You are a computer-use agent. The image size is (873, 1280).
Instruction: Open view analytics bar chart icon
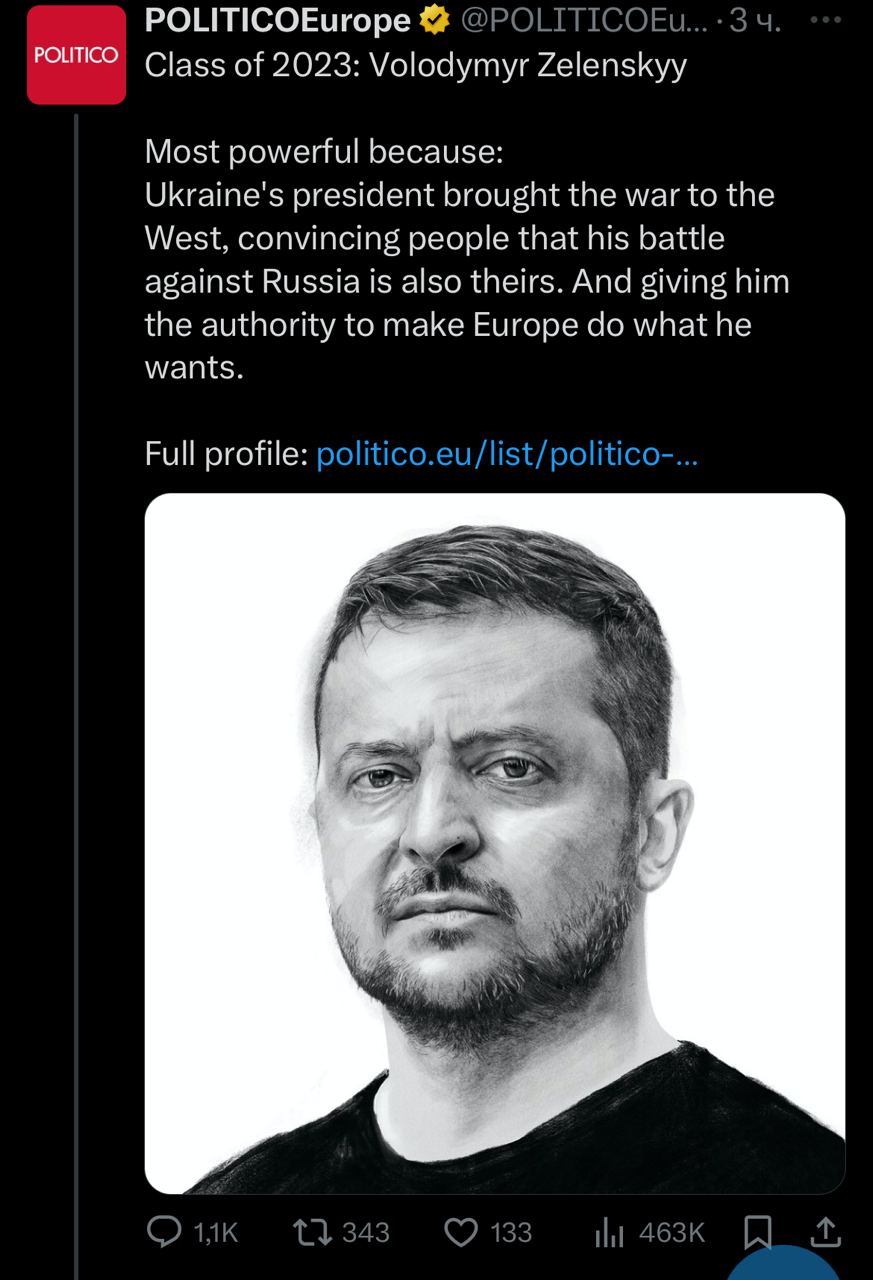click(x=609, y=1234)
